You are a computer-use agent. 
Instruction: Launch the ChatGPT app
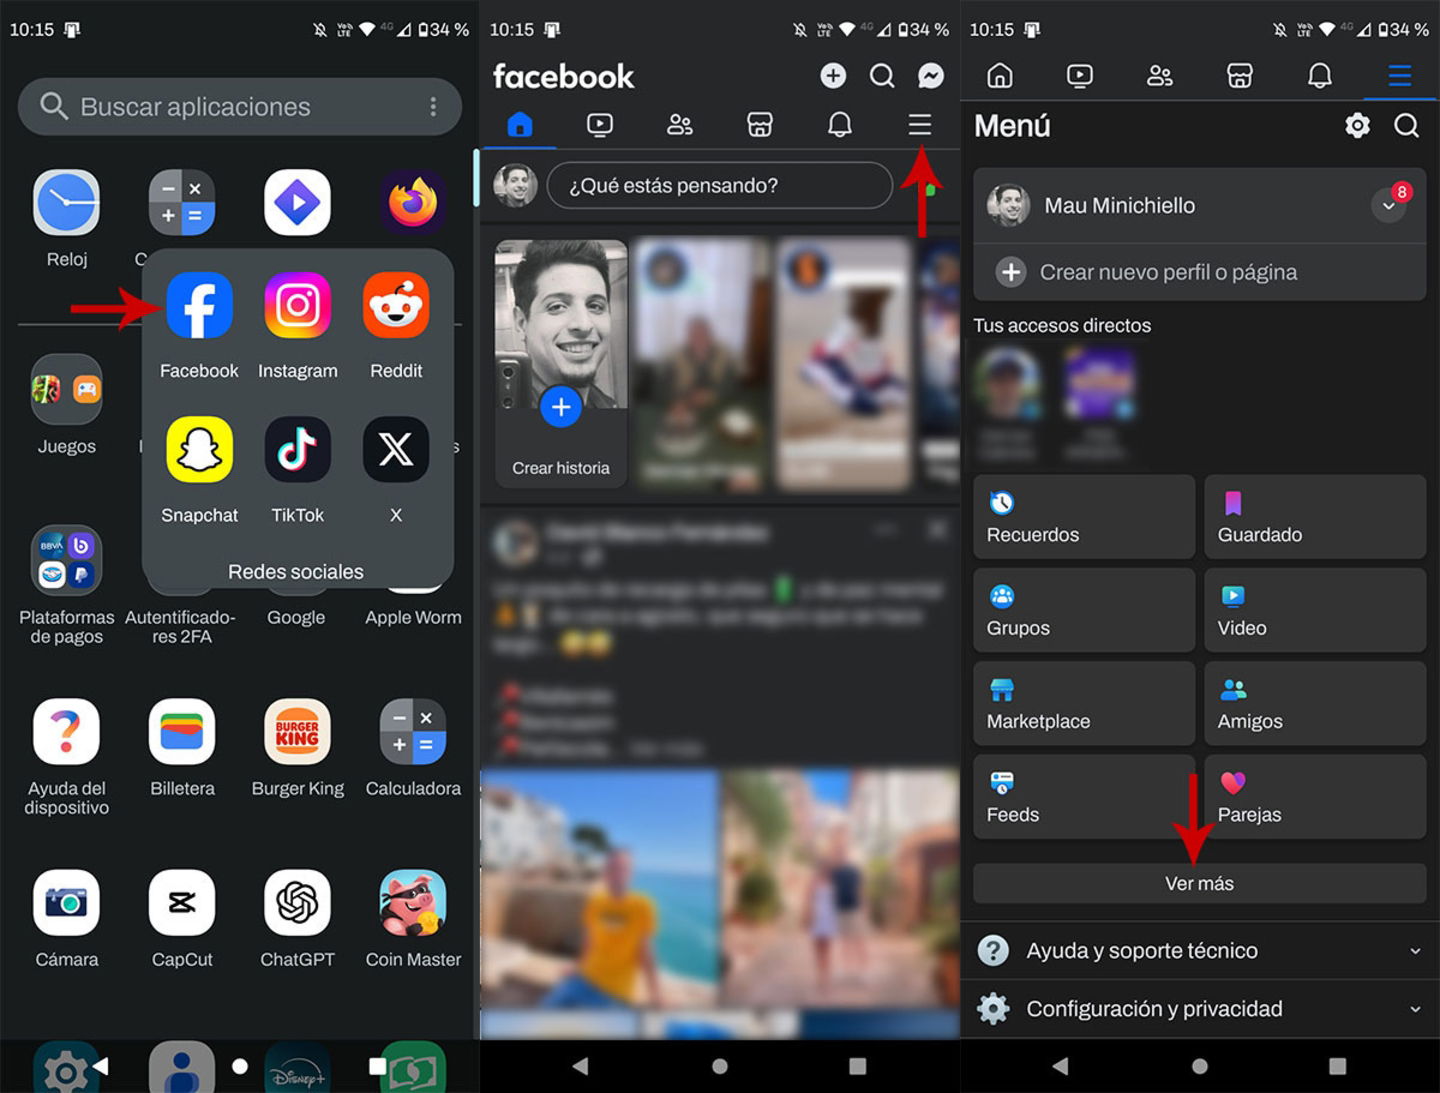point(297,902)
